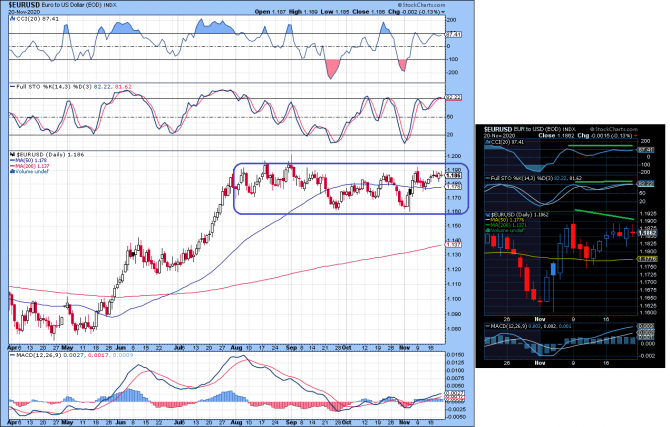
Task: Click the Volume undef legend on large chart
Action: point(29,171)
